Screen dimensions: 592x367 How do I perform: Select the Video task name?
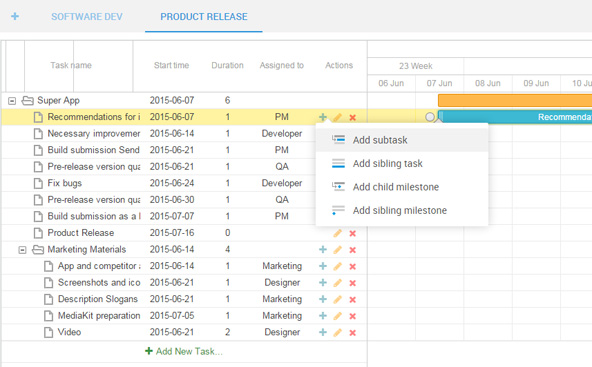69,332
